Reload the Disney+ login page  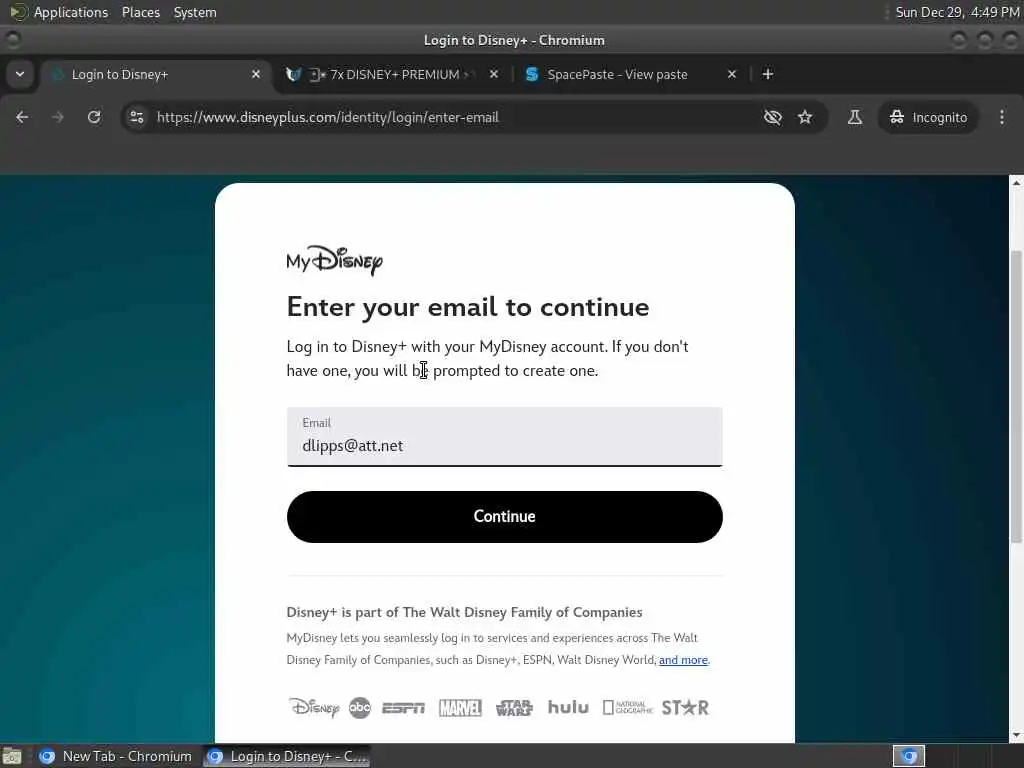[x=94, y=118]
